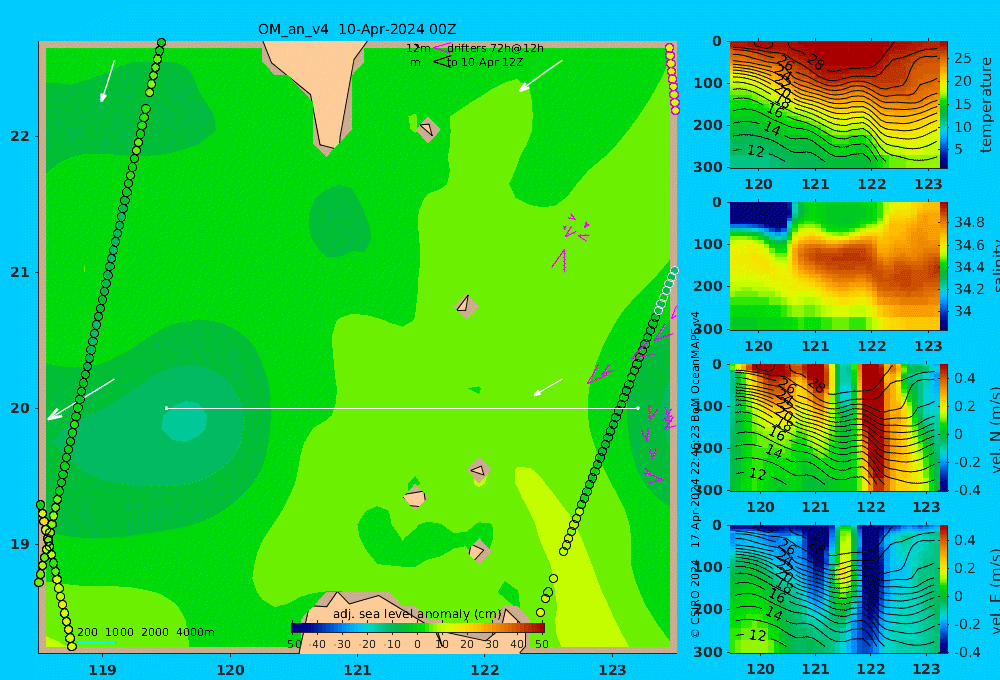Click the 'adj. sea level anomaly (cm)' caption

tap(417, 614)
